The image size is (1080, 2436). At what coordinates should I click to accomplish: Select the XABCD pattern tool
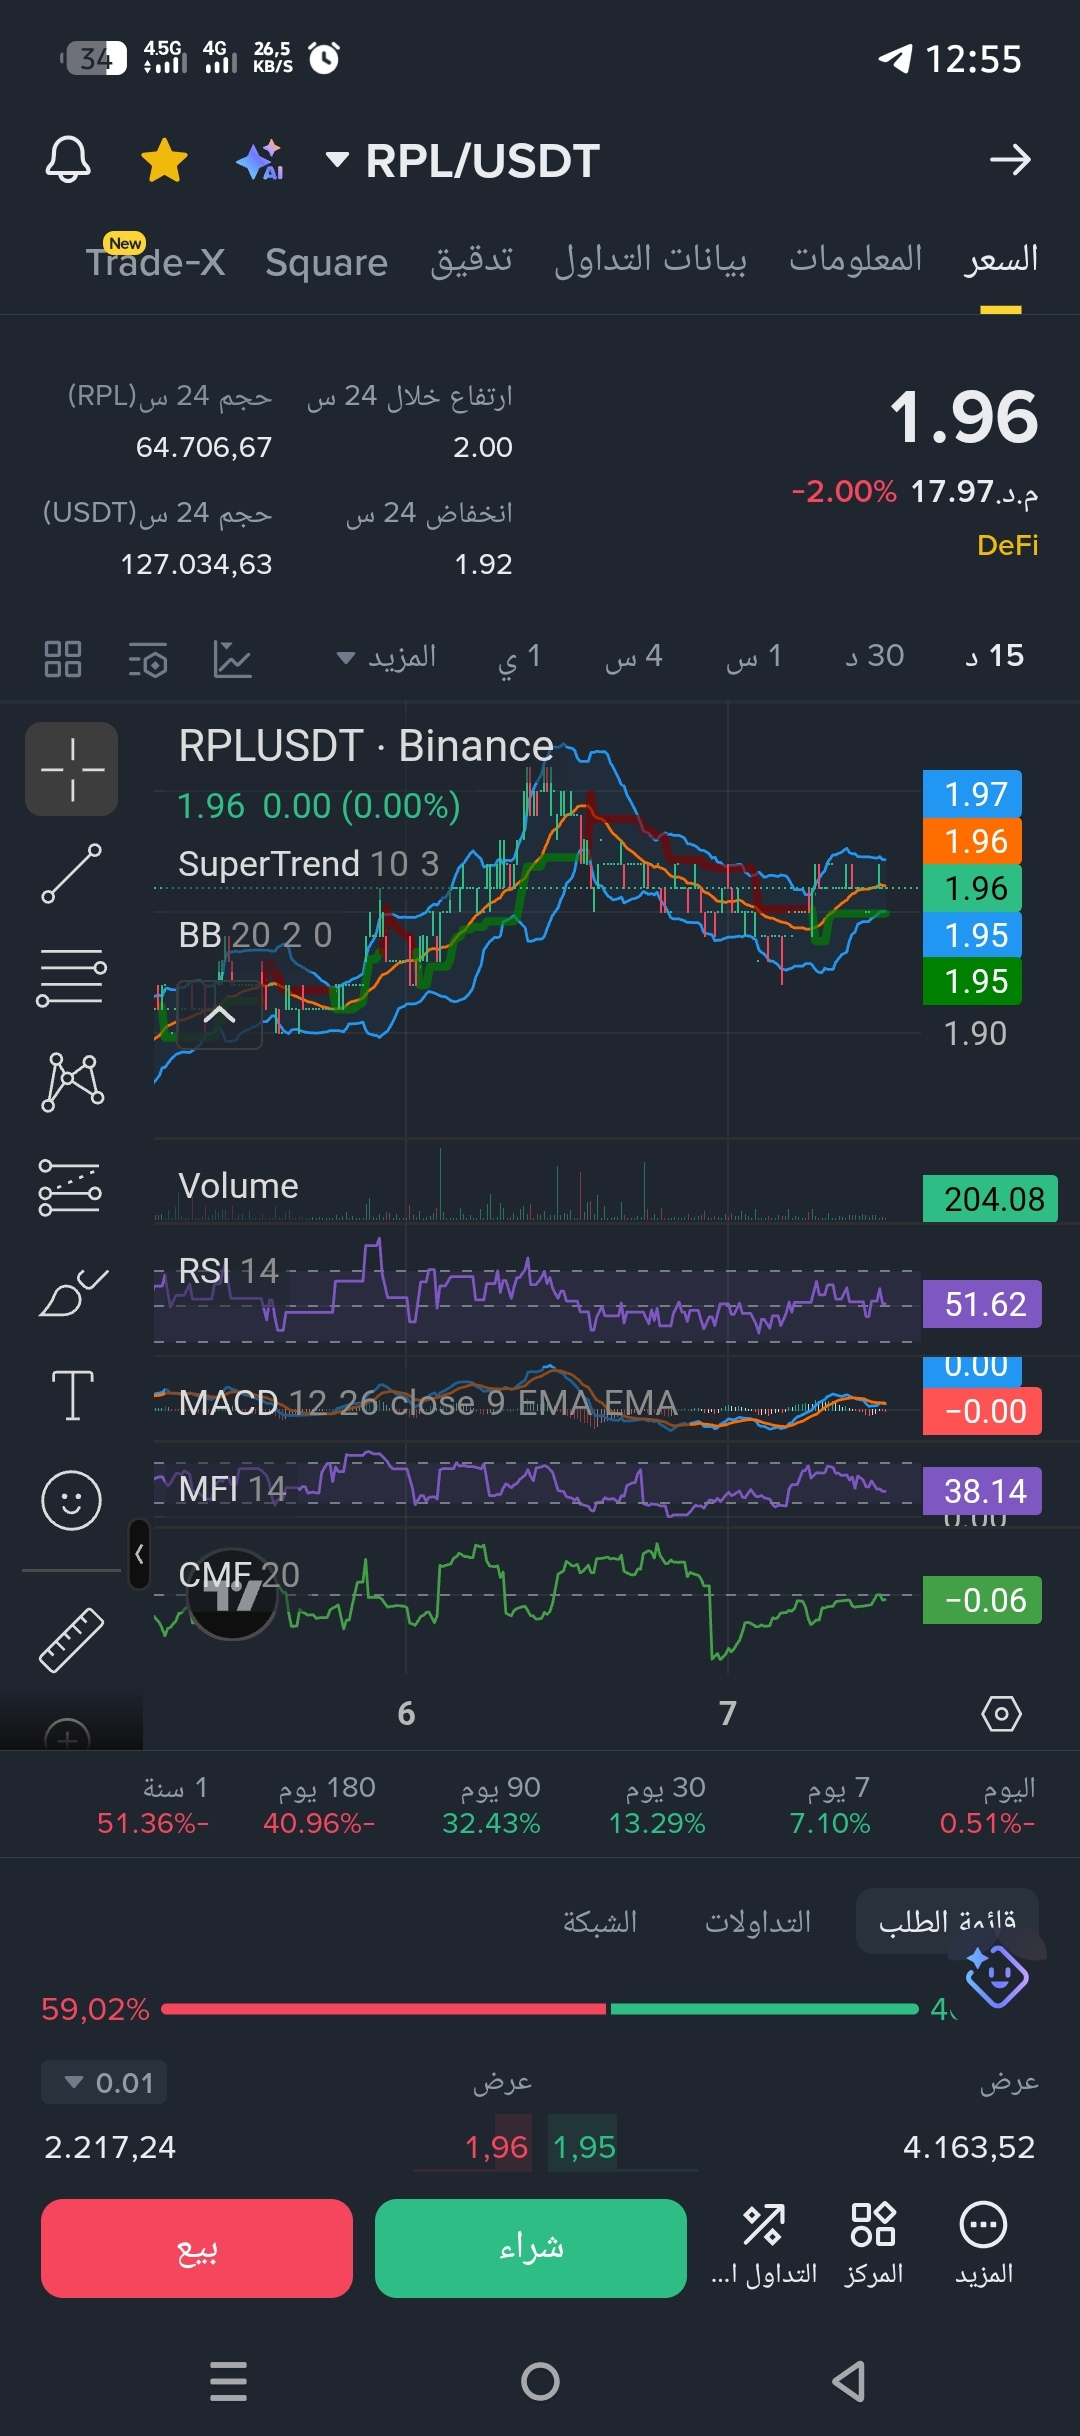point(72,1082)
